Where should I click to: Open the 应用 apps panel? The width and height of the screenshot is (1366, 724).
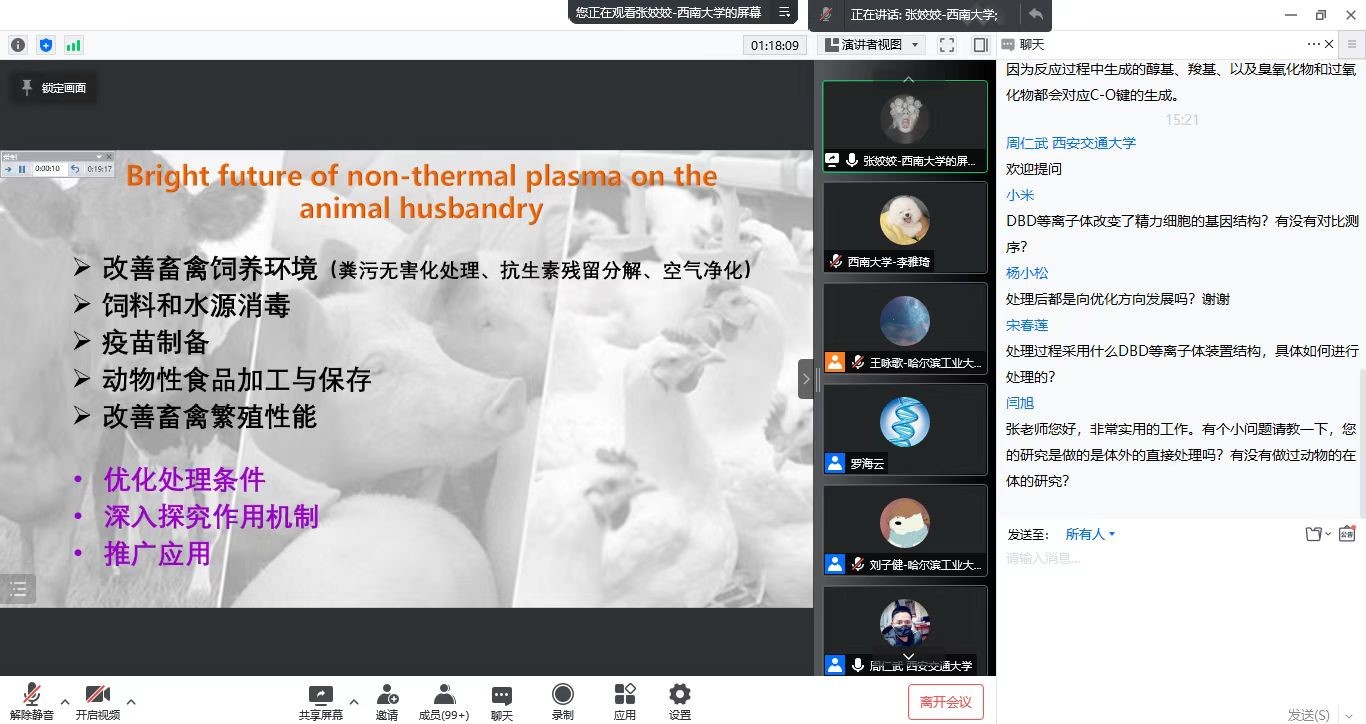pyautogui.click(x=625, y=701)
